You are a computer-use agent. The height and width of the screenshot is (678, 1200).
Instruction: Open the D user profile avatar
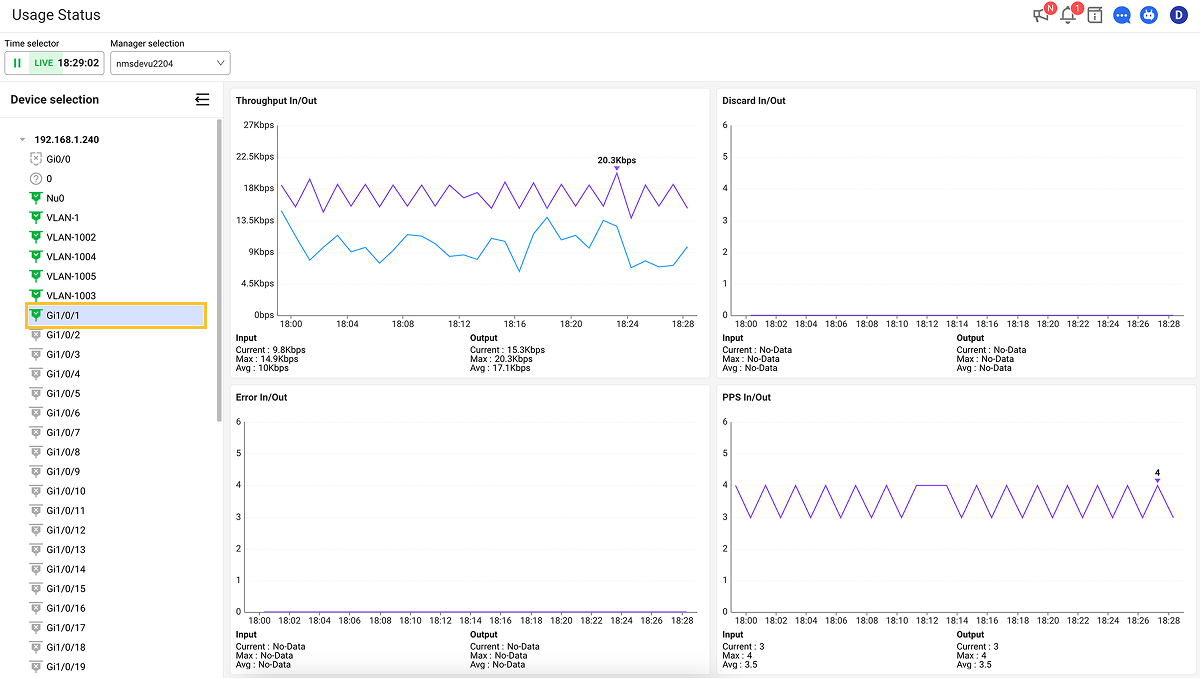click(1177, 15)
